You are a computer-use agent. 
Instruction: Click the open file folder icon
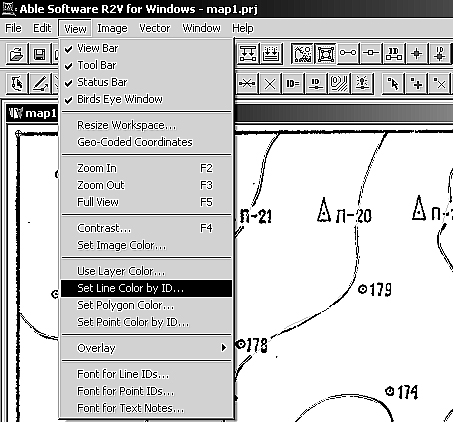click(x=17, y=53)
